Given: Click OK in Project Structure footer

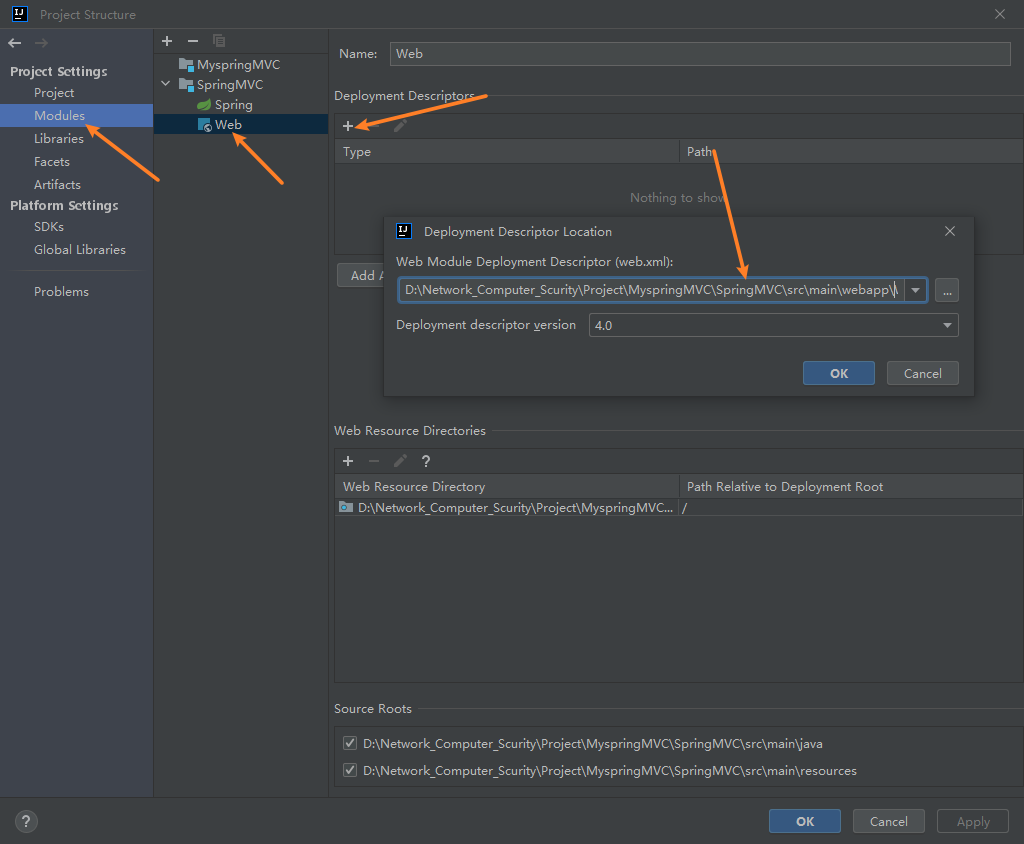Looking at the screenshot, I should (x=805, y=821).
